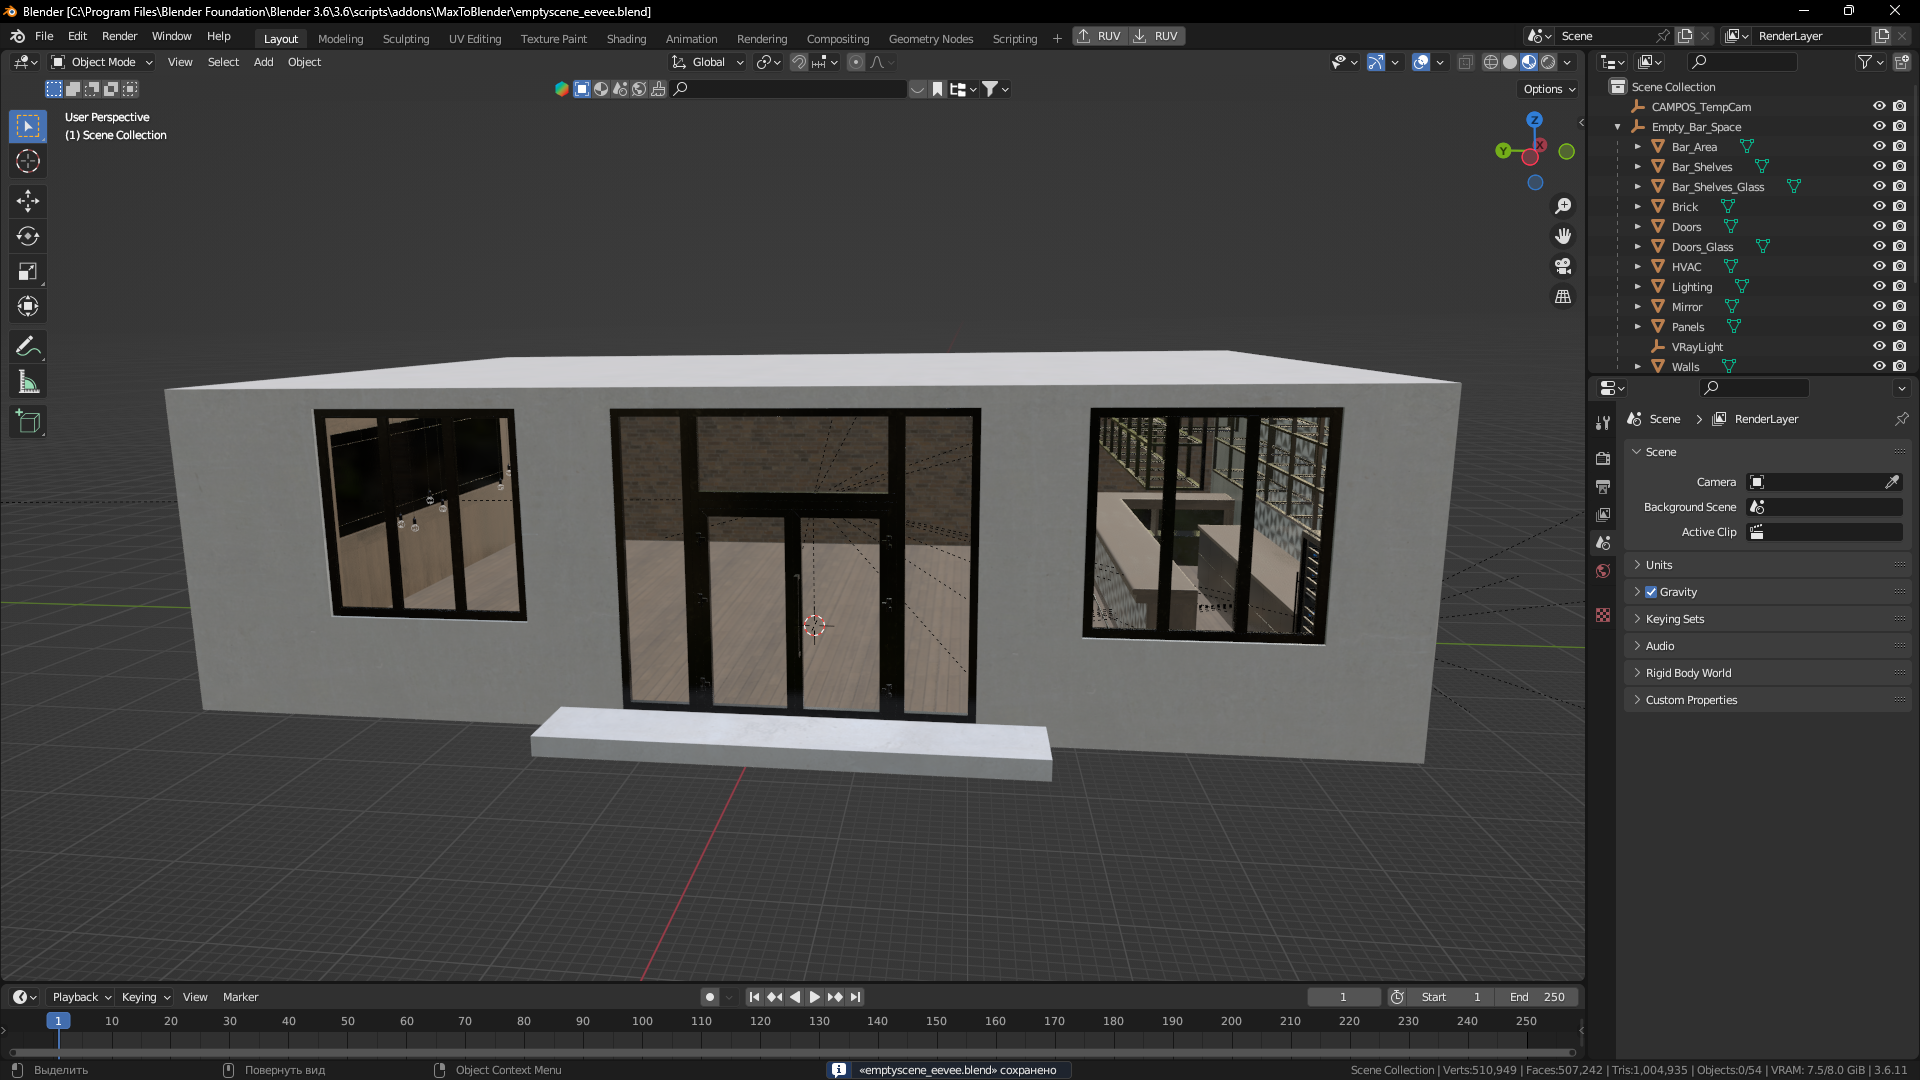The width and height of the screenshot is (1920, 1080).
Task: Select the Add Cube tool
Action: pos(28,422)
